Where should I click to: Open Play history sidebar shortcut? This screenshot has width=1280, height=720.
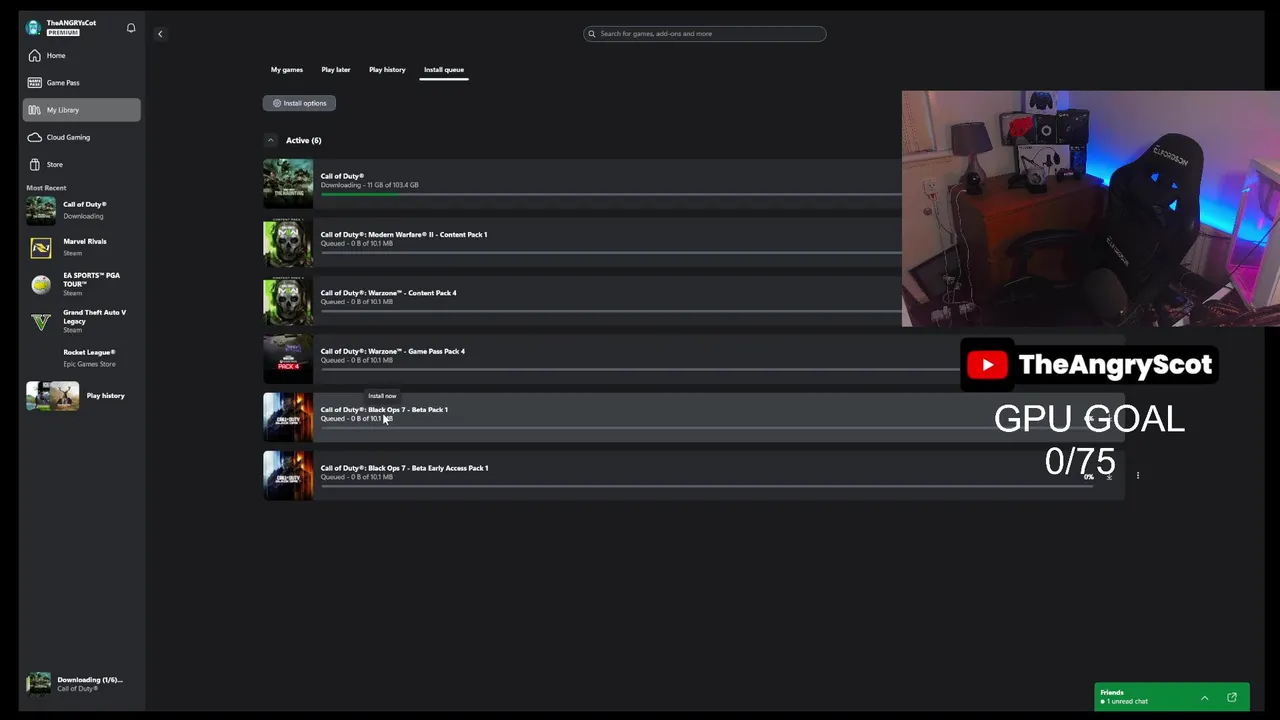tap(82, 396)
